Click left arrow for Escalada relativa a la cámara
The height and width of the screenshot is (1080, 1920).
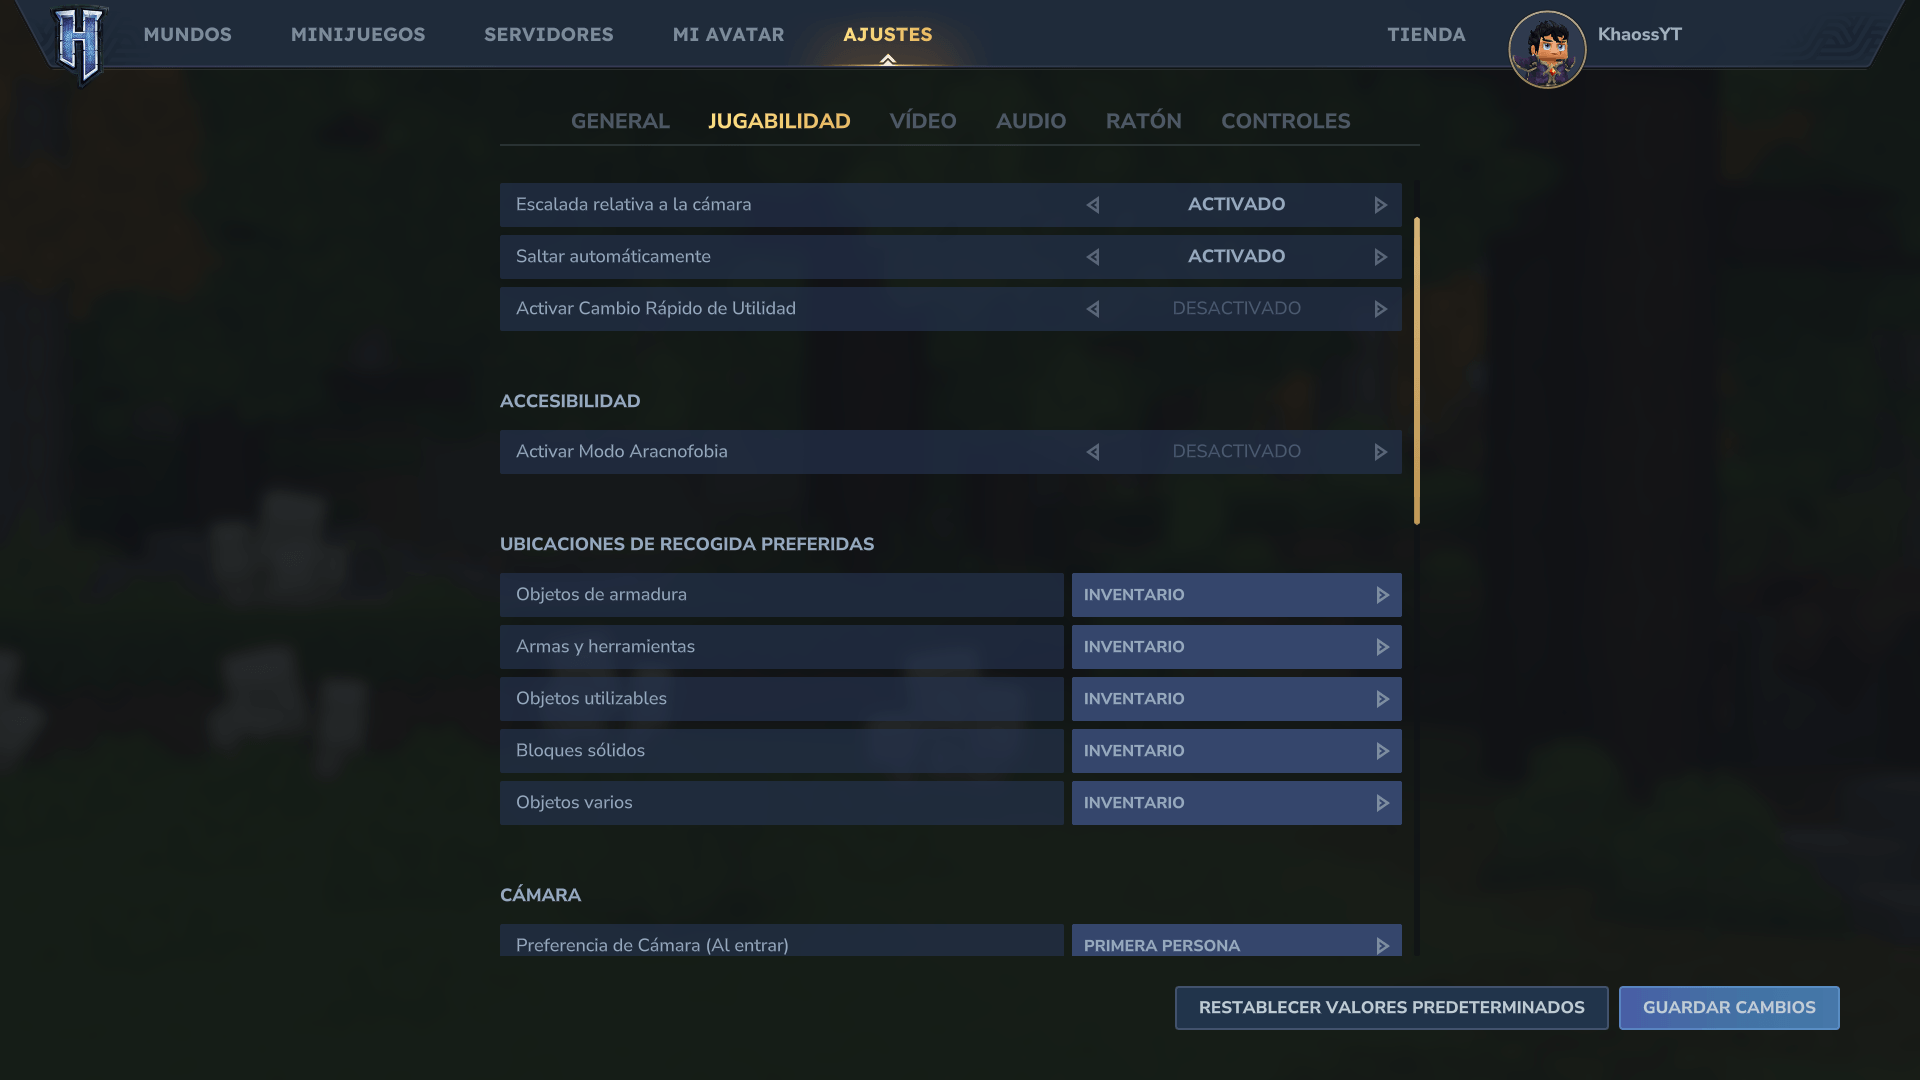(x=1093, y=205)
